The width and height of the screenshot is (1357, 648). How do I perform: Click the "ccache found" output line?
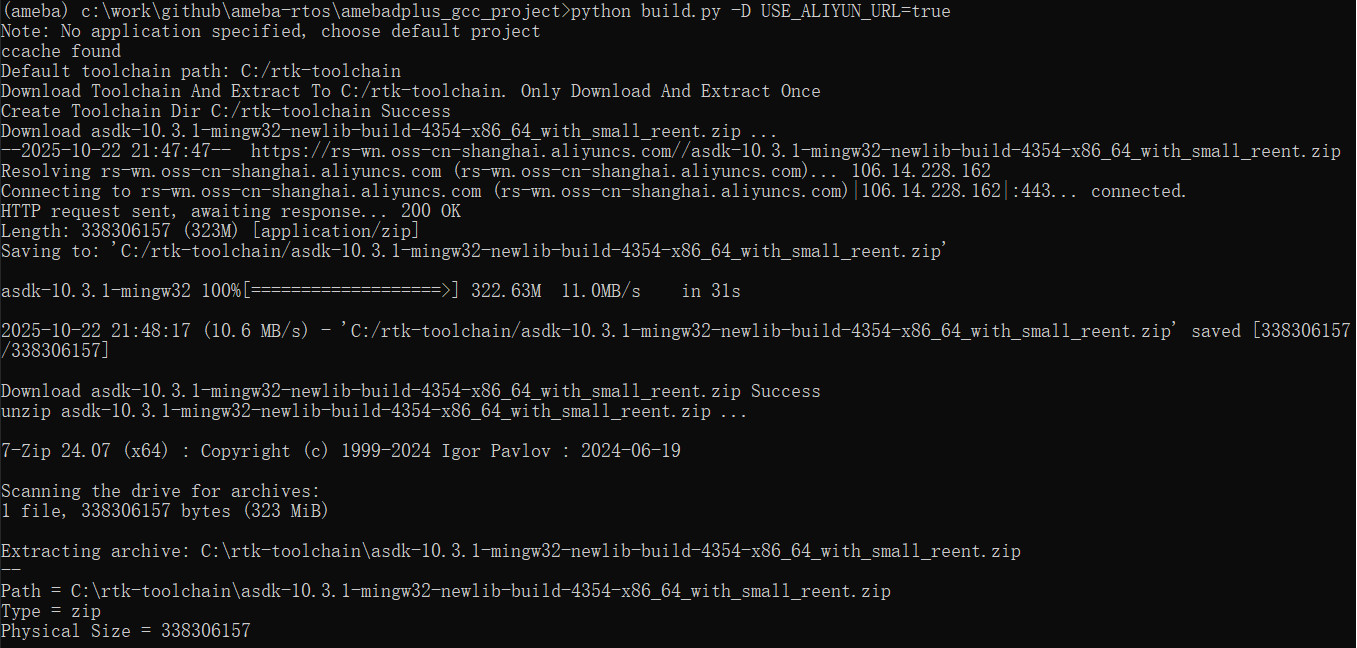[x=61, y=51]
